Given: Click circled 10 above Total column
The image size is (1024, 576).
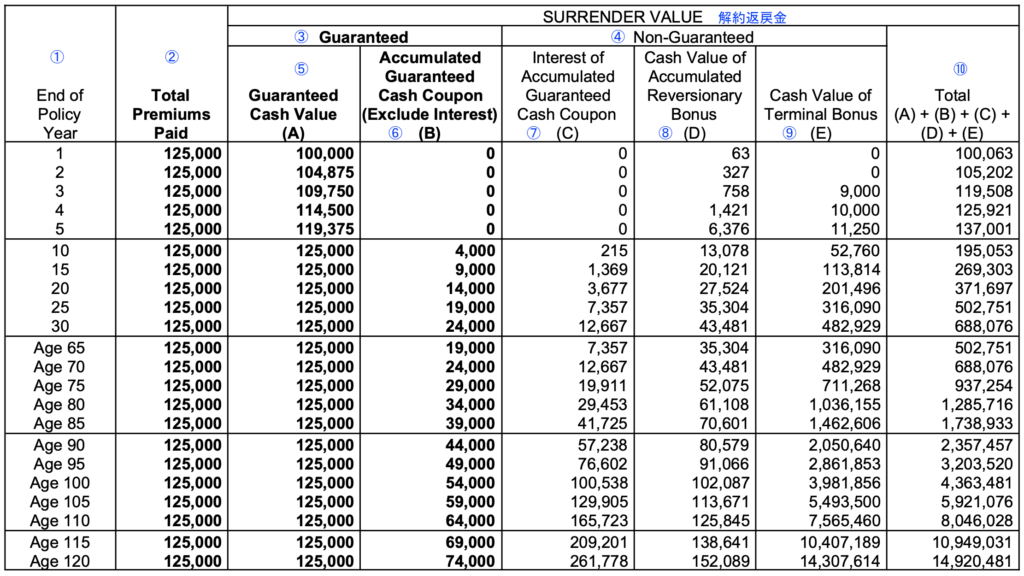Looking at the screenshot, I should pos(959,69).
